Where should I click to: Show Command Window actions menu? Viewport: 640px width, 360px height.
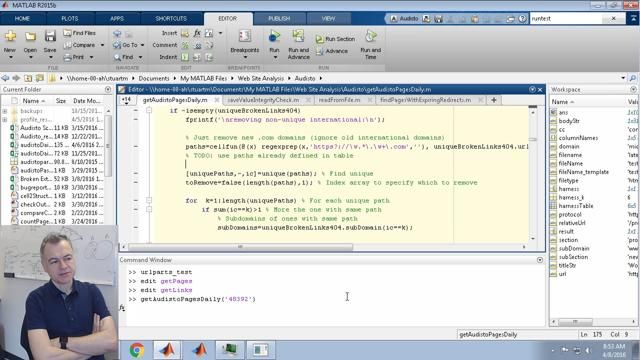click(x=540, y=260)
